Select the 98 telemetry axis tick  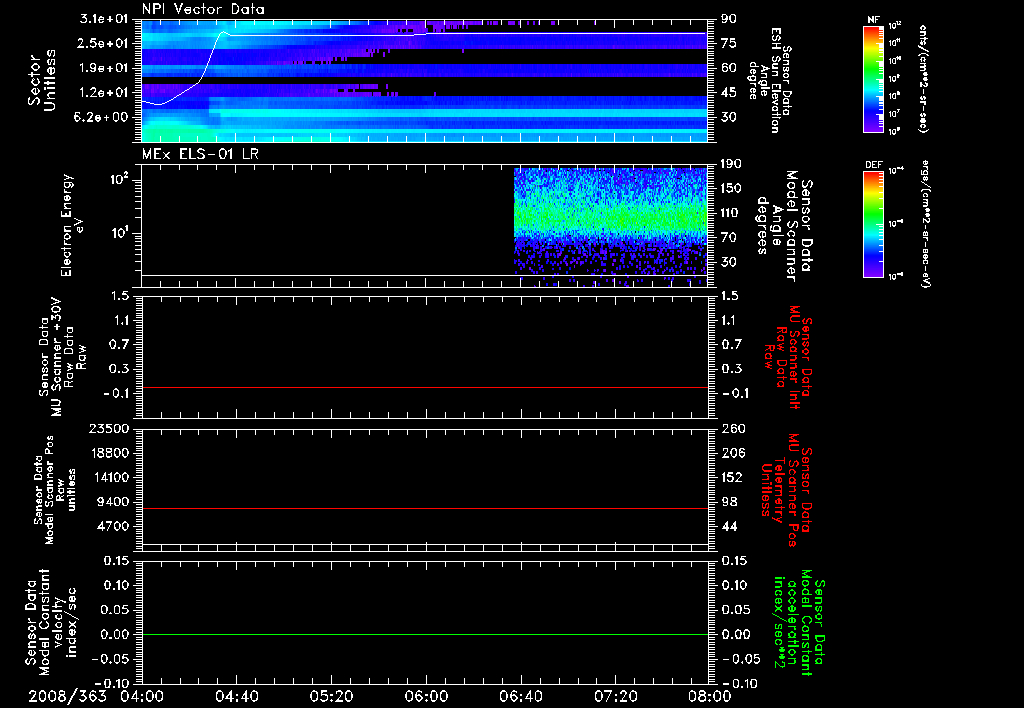coord(729,502)
